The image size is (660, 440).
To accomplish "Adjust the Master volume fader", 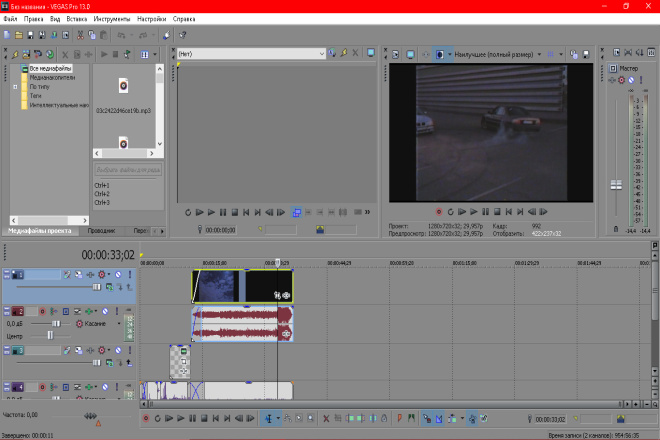I will pos(616,185).
